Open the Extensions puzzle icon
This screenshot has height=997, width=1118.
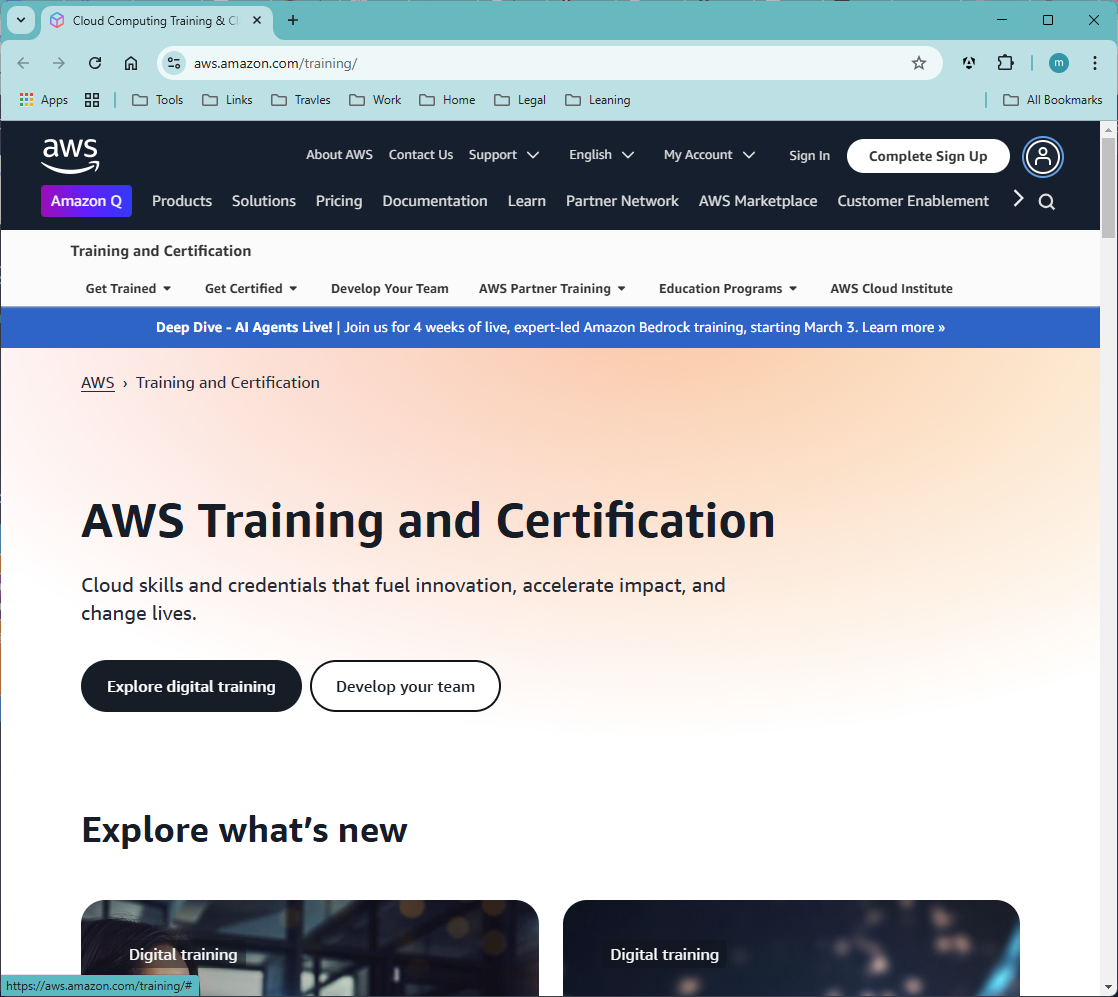click(1005, 63)
